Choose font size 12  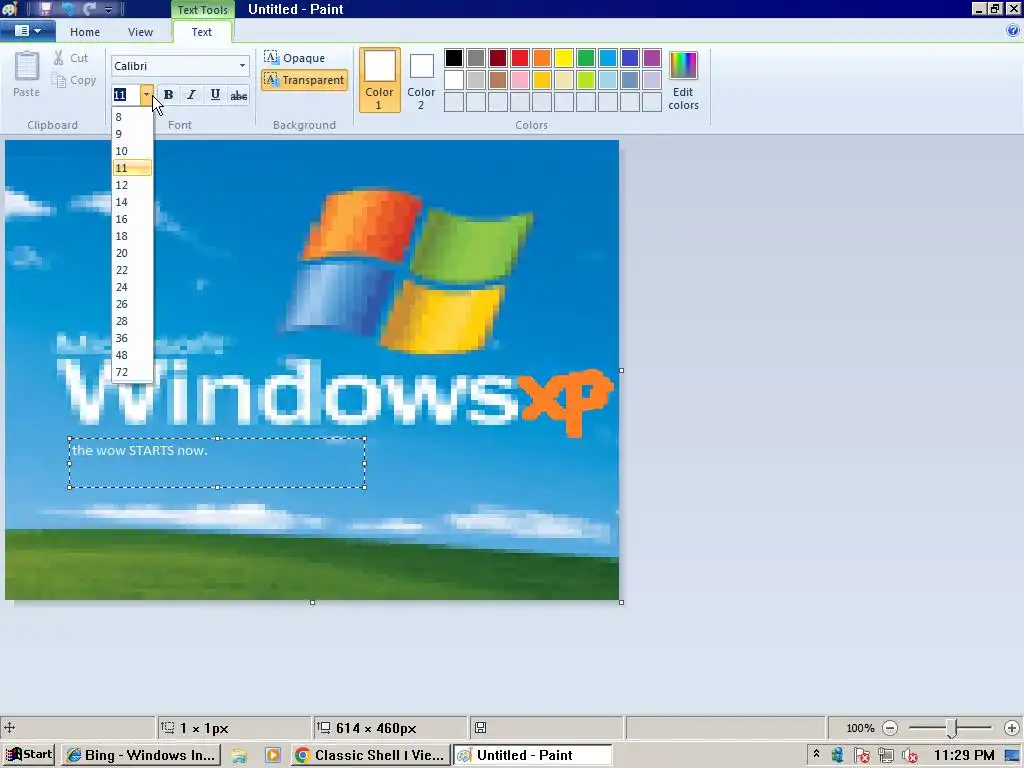[x=132, y=185]
